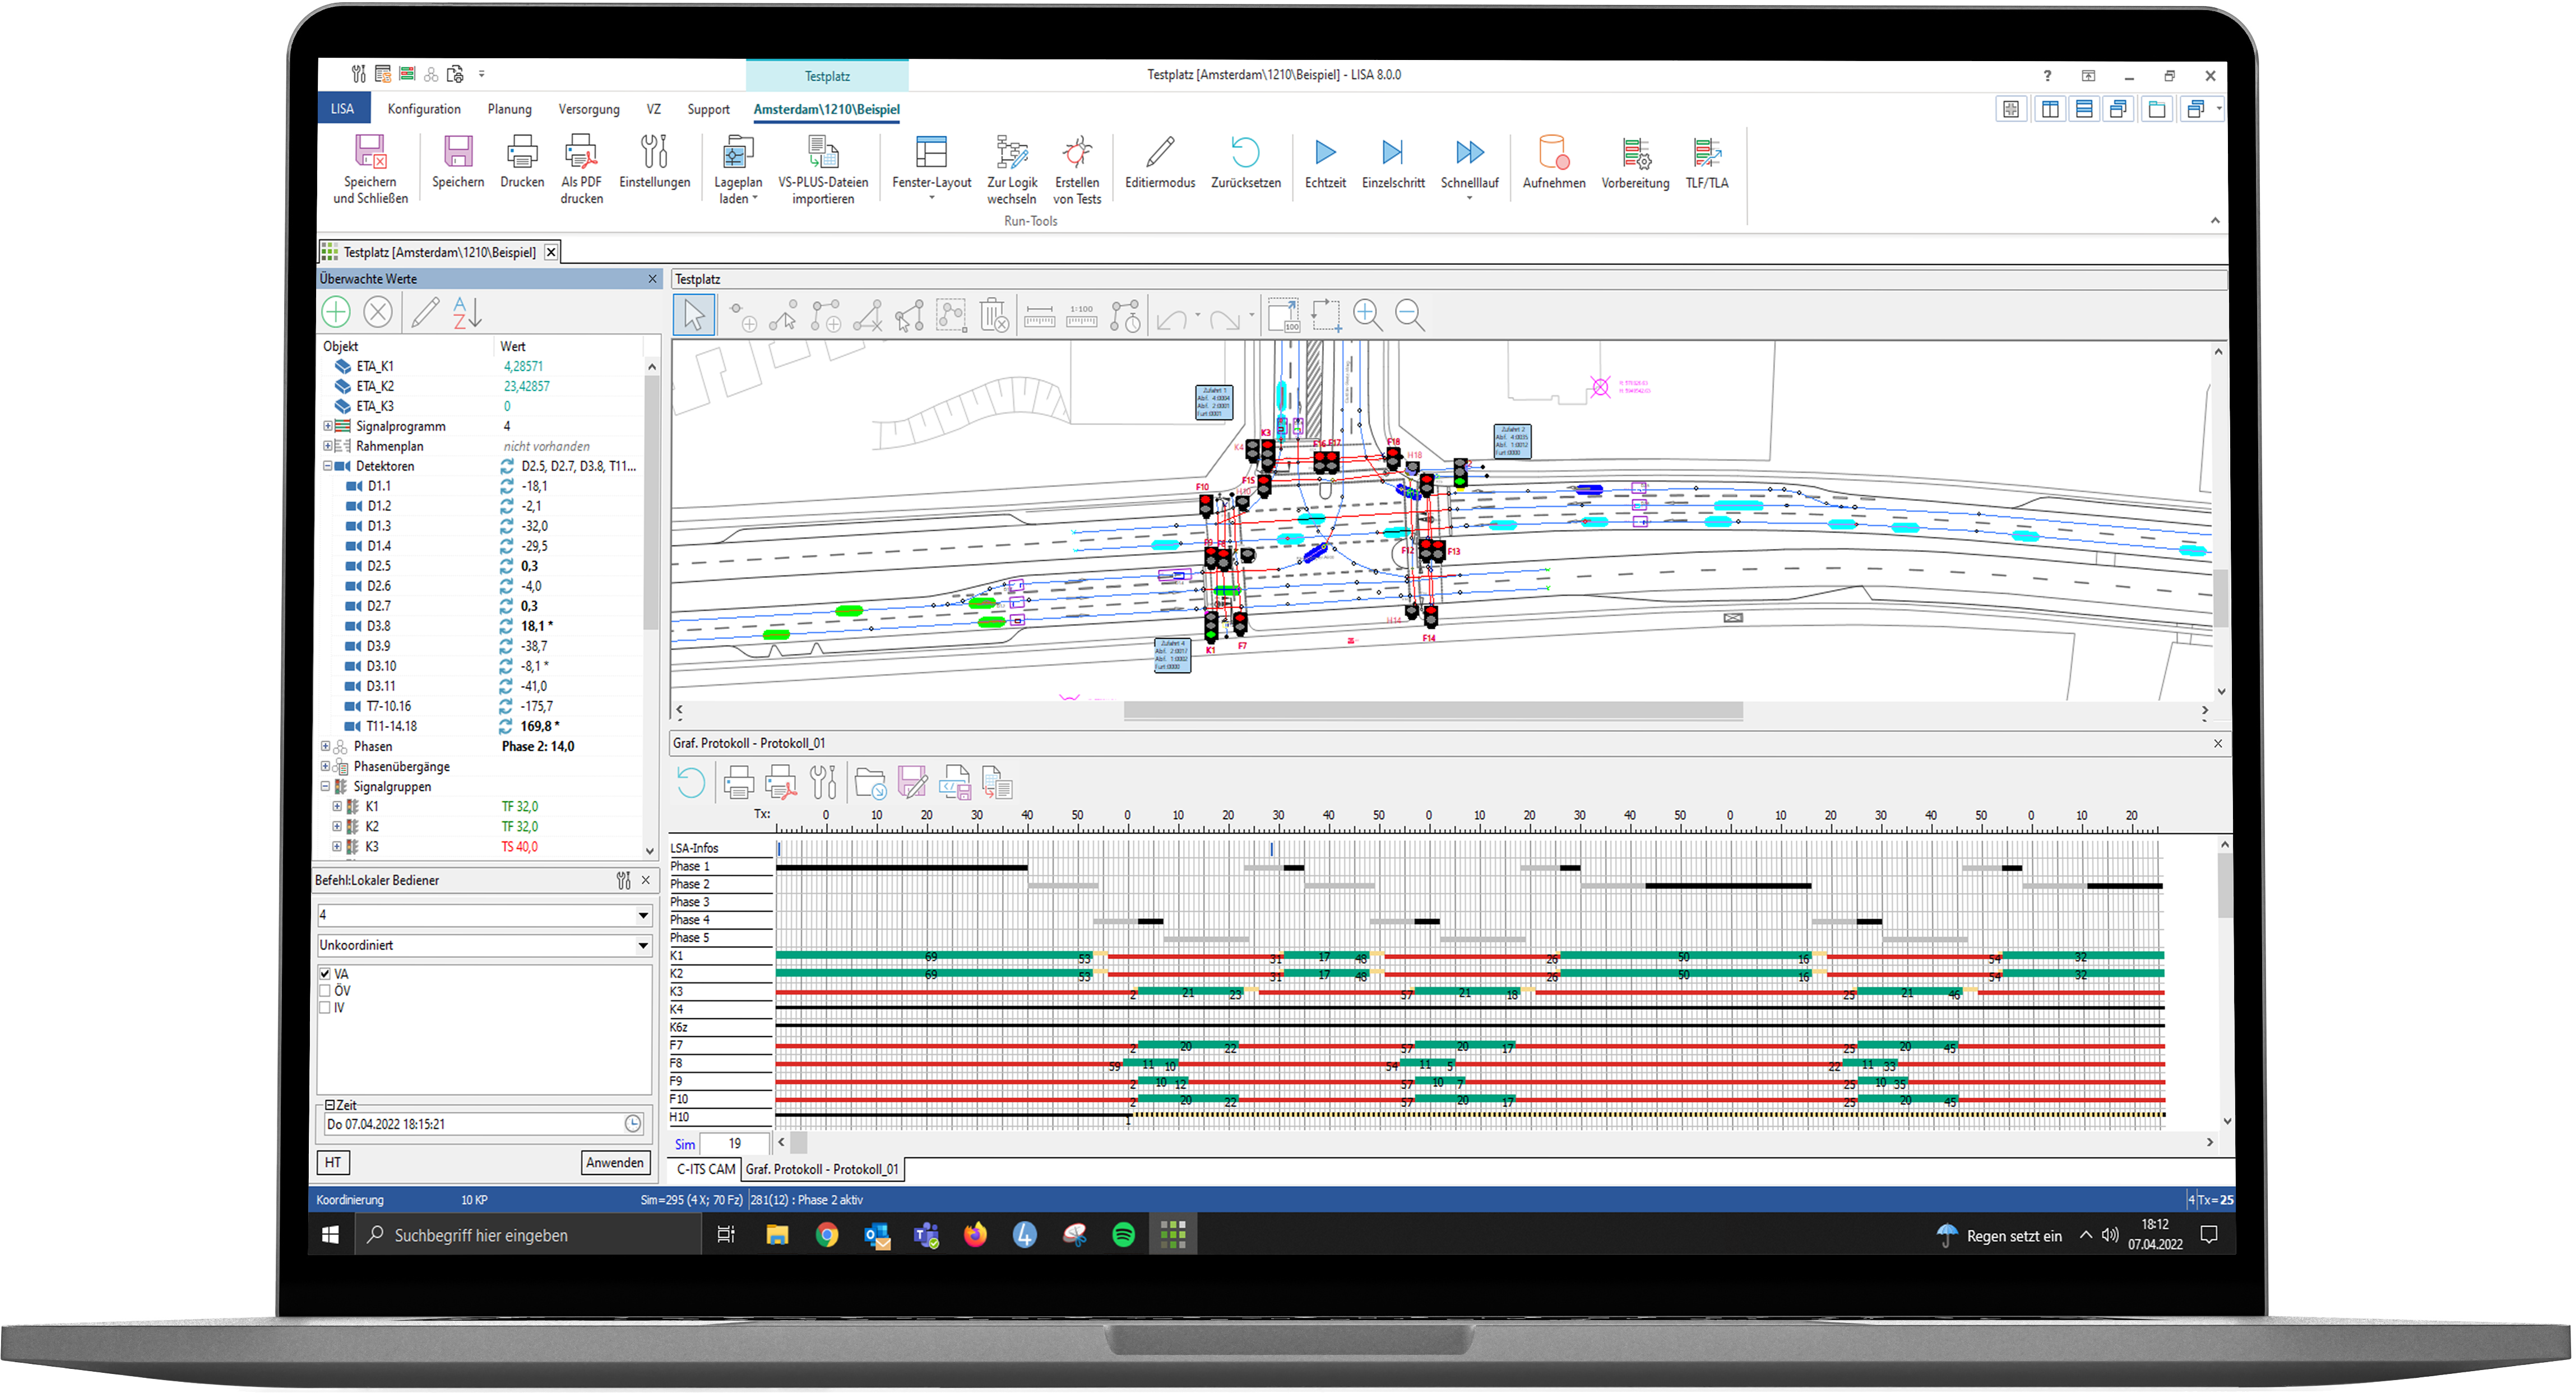Image resolution: width=2576 pixels, height=1393 pixels.
Task: Expand the Phasen tree node
Action: click(325, 747)
